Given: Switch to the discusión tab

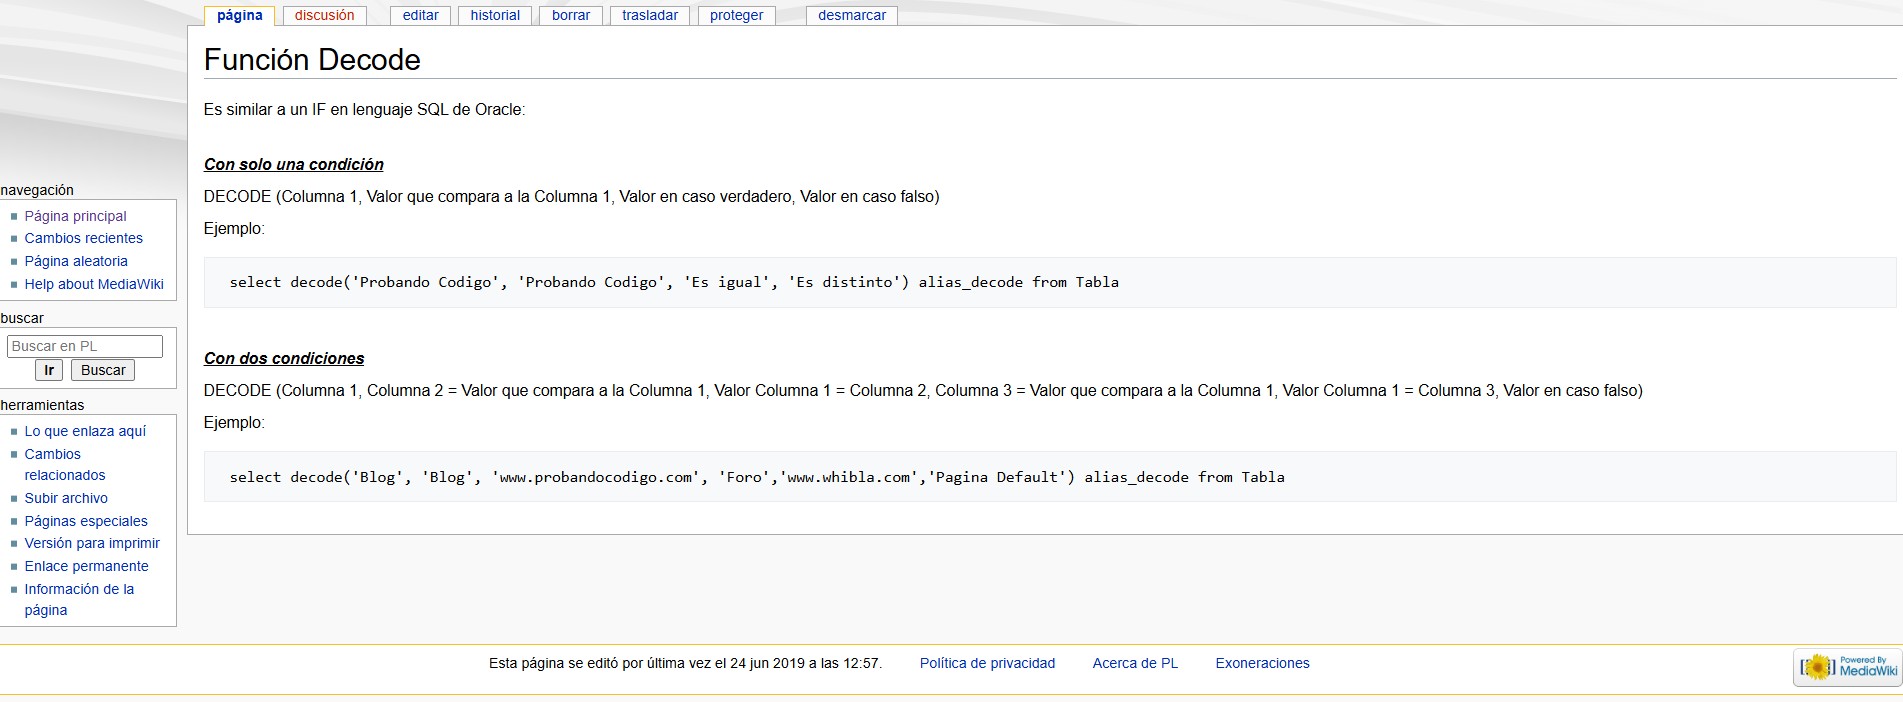Looking at the screenshot, I should (325, 15).
